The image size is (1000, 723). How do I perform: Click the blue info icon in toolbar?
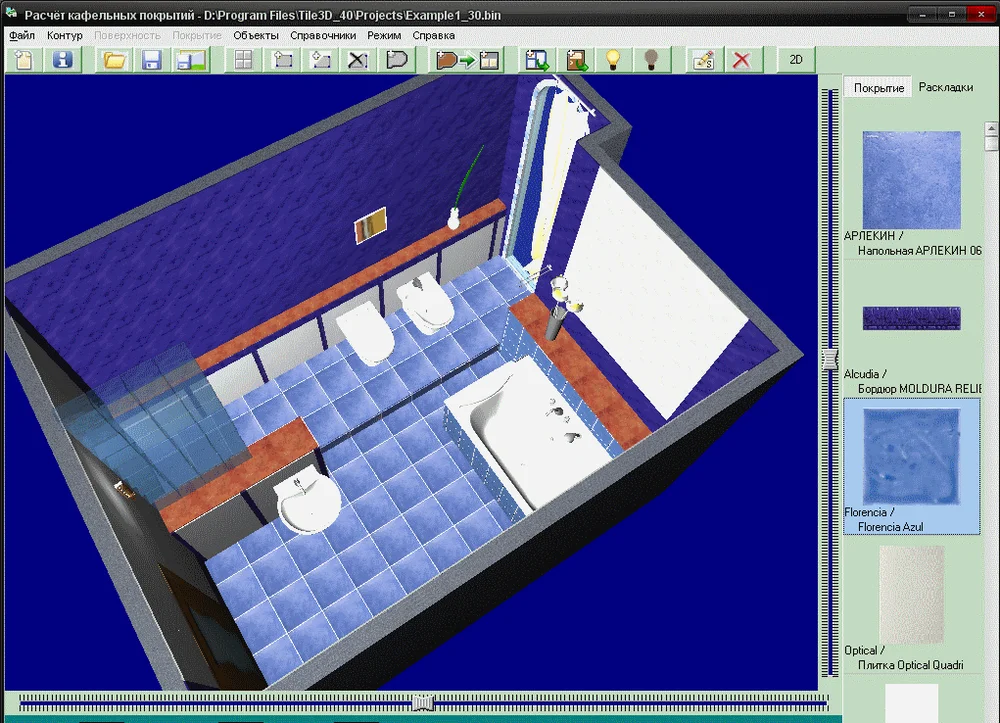pyautogui.click(x=63, y=60)
